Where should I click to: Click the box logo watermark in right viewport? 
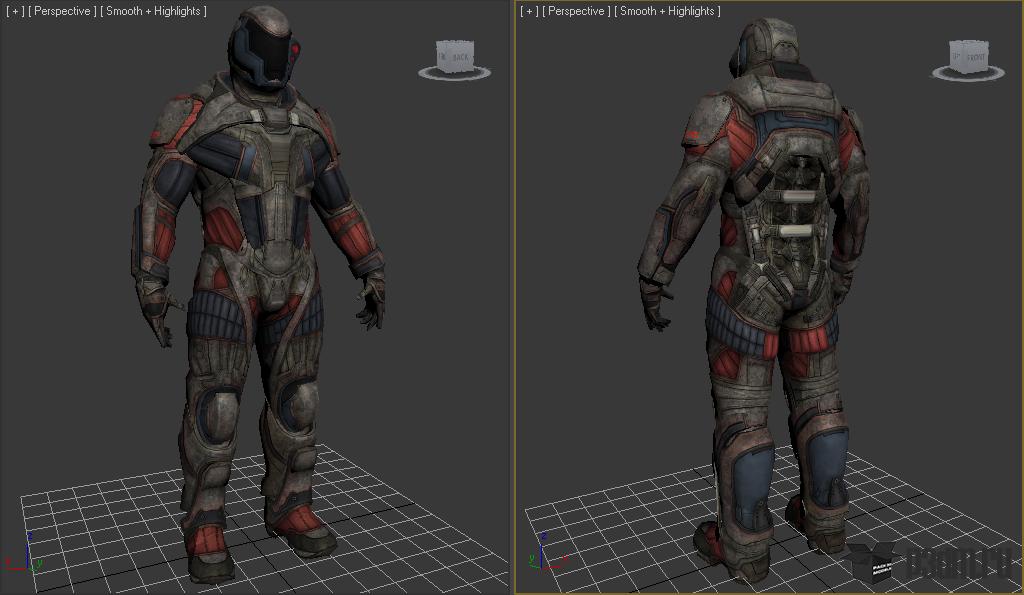(873, 562)
